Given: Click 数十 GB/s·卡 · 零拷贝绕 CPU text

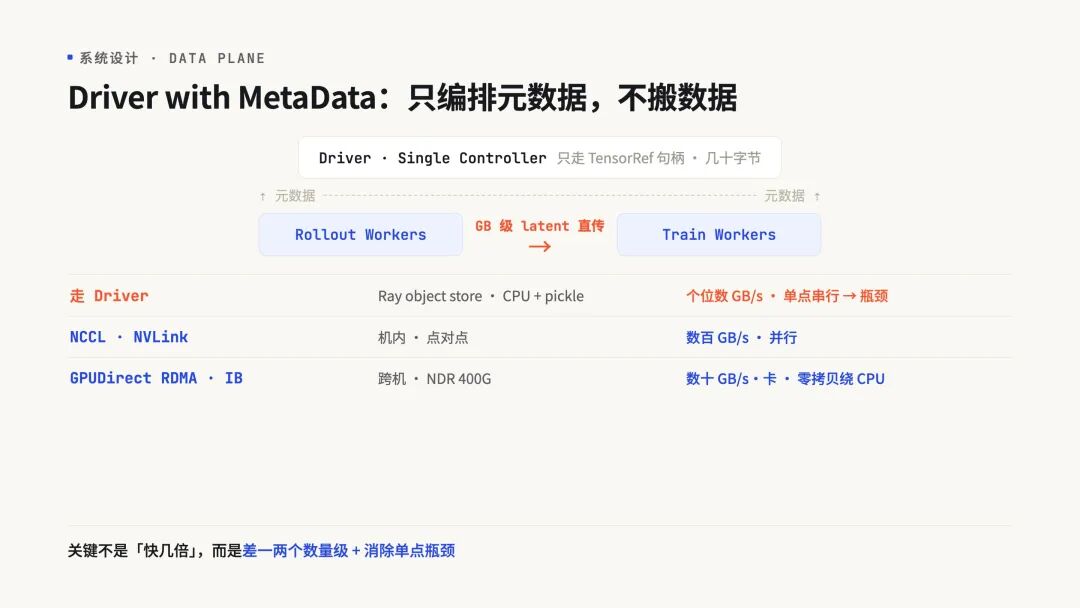Looking at the screenshot, I should [785, 379].
